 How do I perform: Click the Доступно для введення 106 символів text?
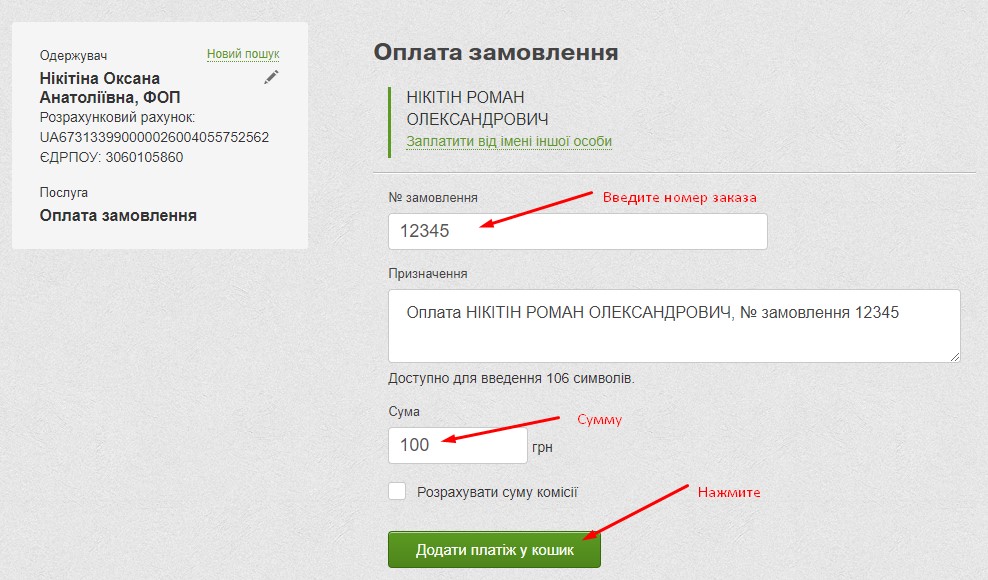pos(512,378)
